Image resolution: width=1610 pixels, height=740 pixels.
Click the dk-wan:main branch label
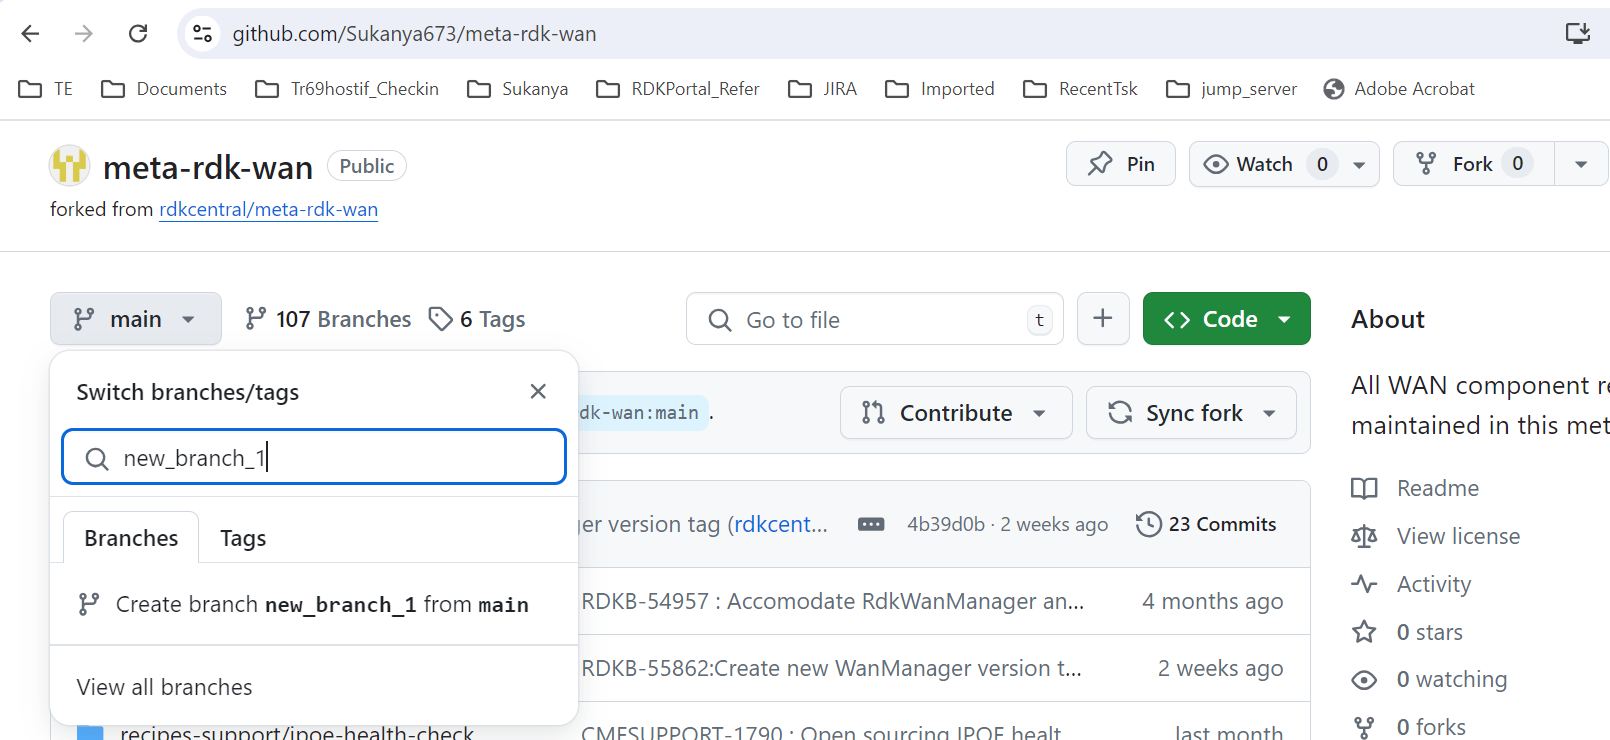[x=643, y=413]
